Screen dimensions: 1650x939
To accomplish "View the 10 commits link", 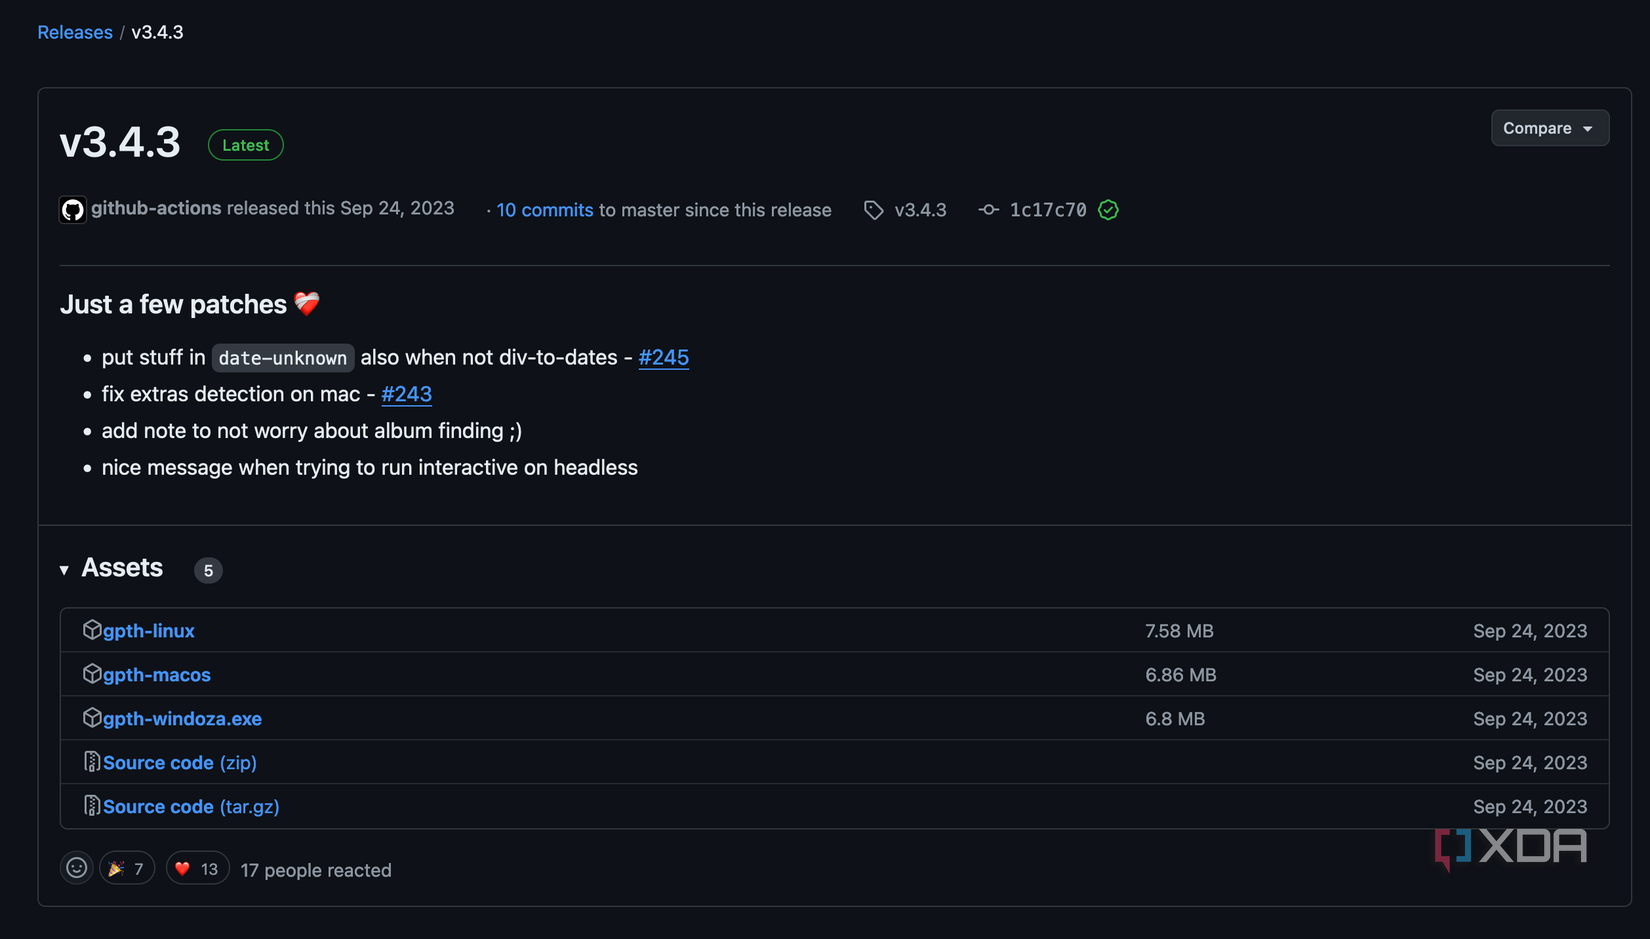I will tap(545, 210).
